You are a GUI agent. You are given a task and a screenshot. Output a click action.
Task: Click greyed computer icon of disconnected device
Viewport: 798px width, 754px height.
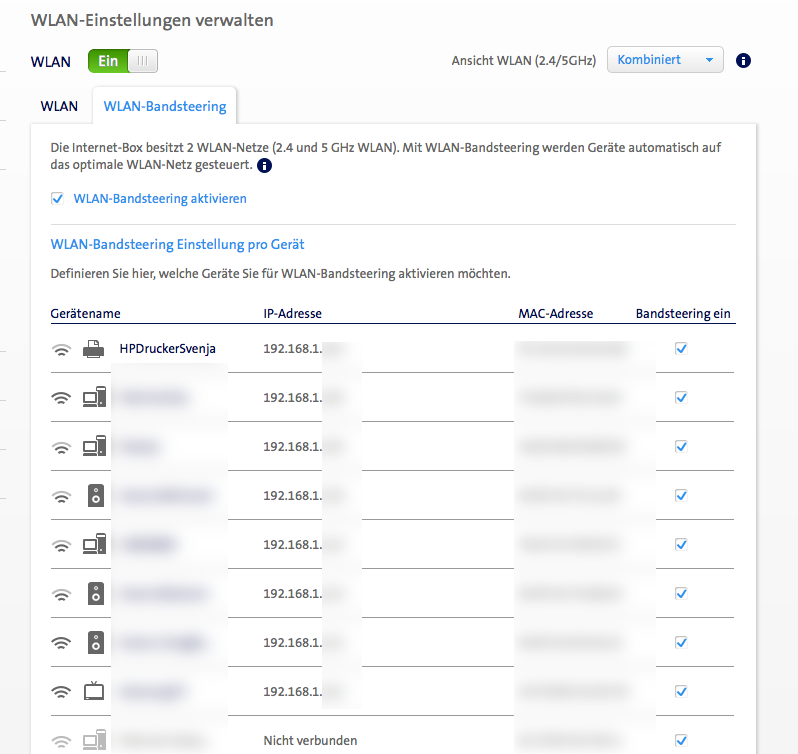(95, 740)
